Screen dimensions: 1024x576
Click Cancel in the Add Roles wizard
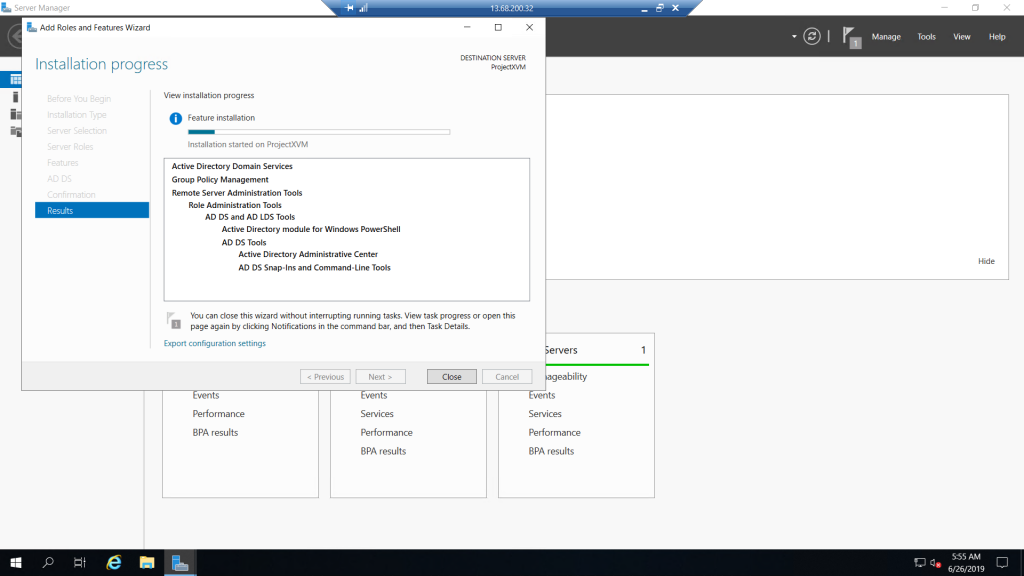[507, 377]
